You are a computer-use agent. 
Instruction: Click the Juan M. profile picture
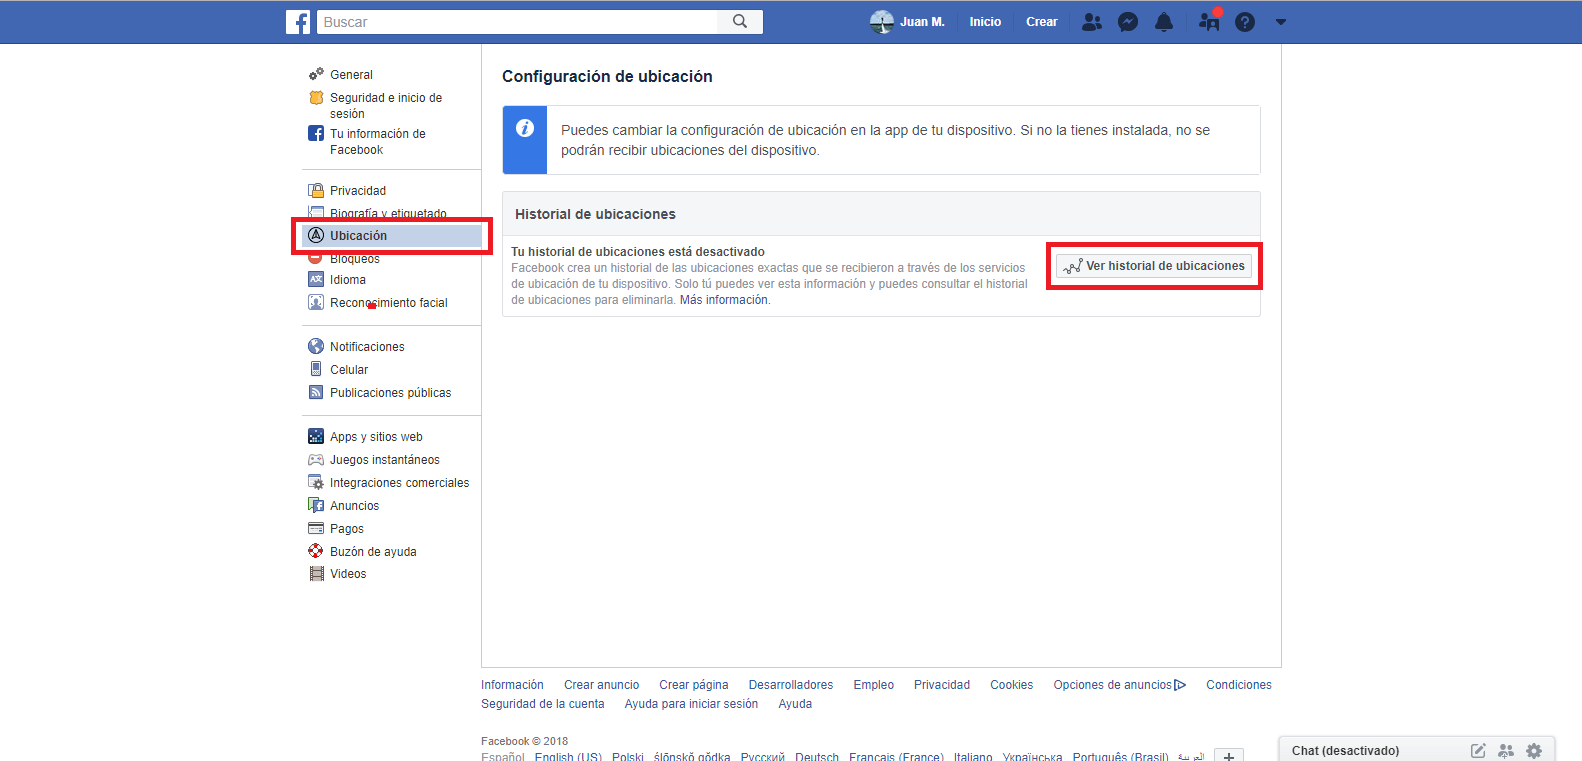pos(882,22)
